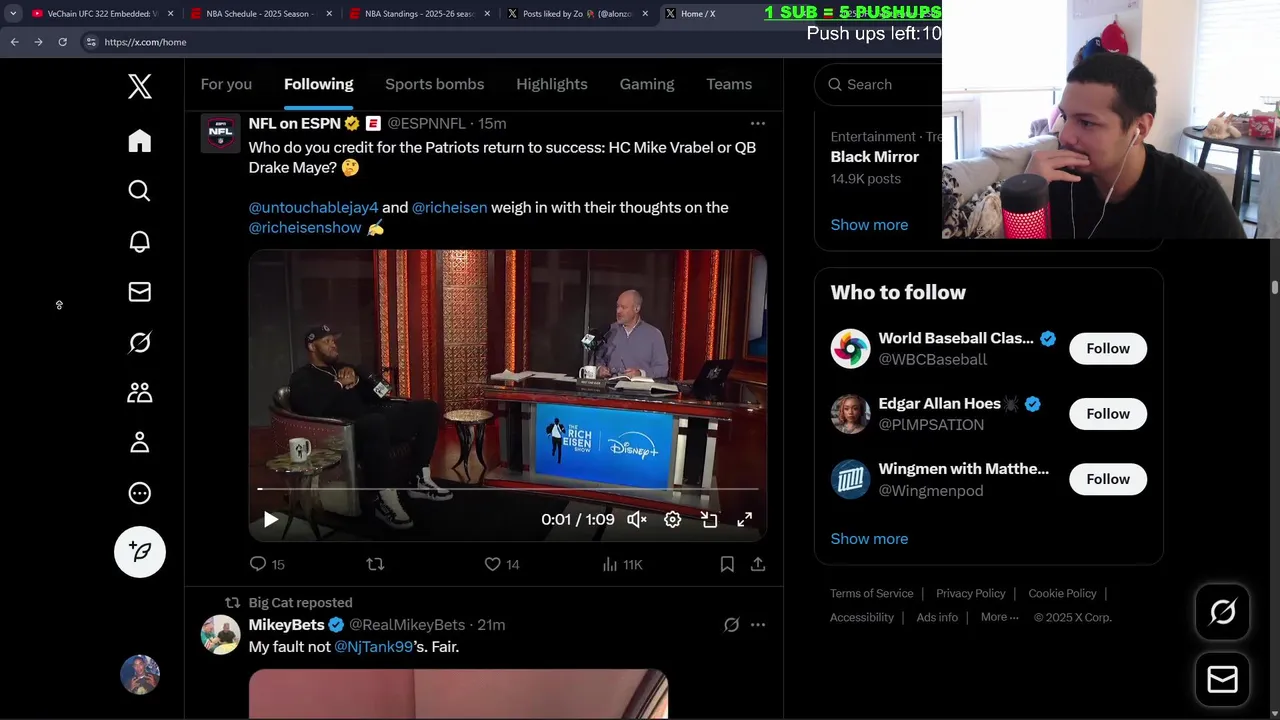The height and width of the screenshot is (720, 1280).
Task: Open more options on MikeyBets post
Action: tap(758, 625)
